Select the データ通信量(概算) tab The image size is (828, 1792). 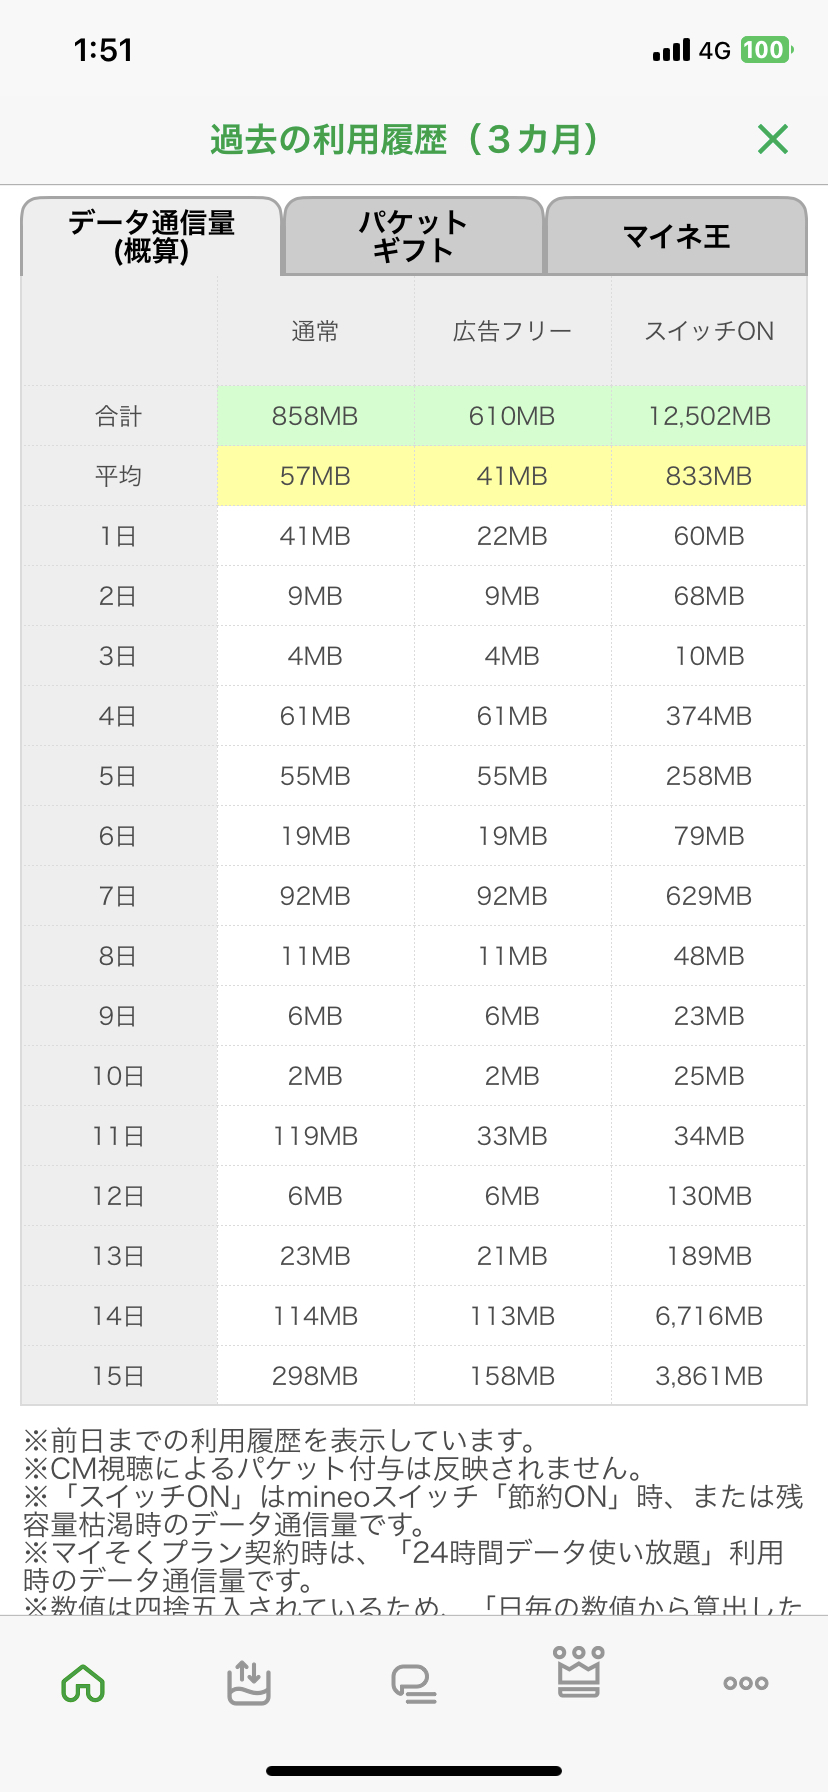[151, 236]
